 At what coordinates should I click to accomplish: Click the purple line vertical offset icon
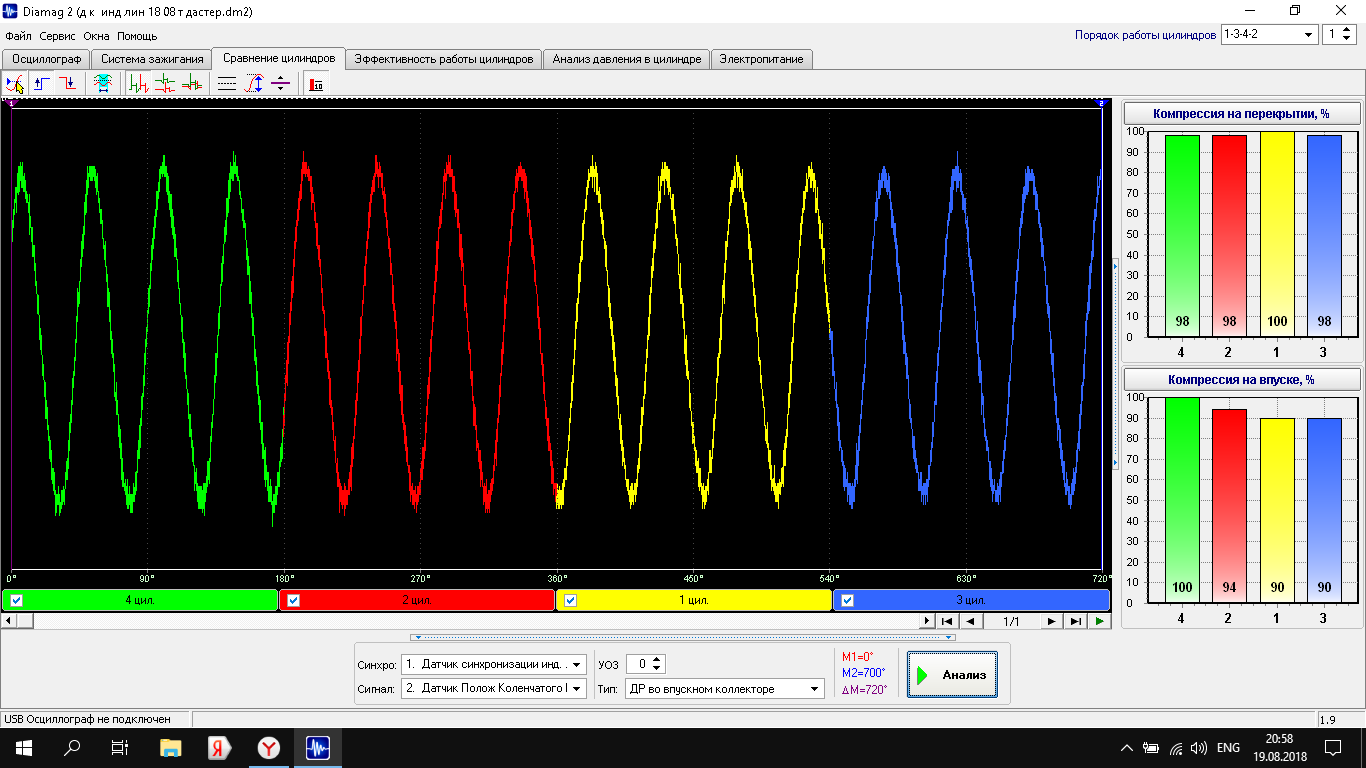(x=280, y=84)
